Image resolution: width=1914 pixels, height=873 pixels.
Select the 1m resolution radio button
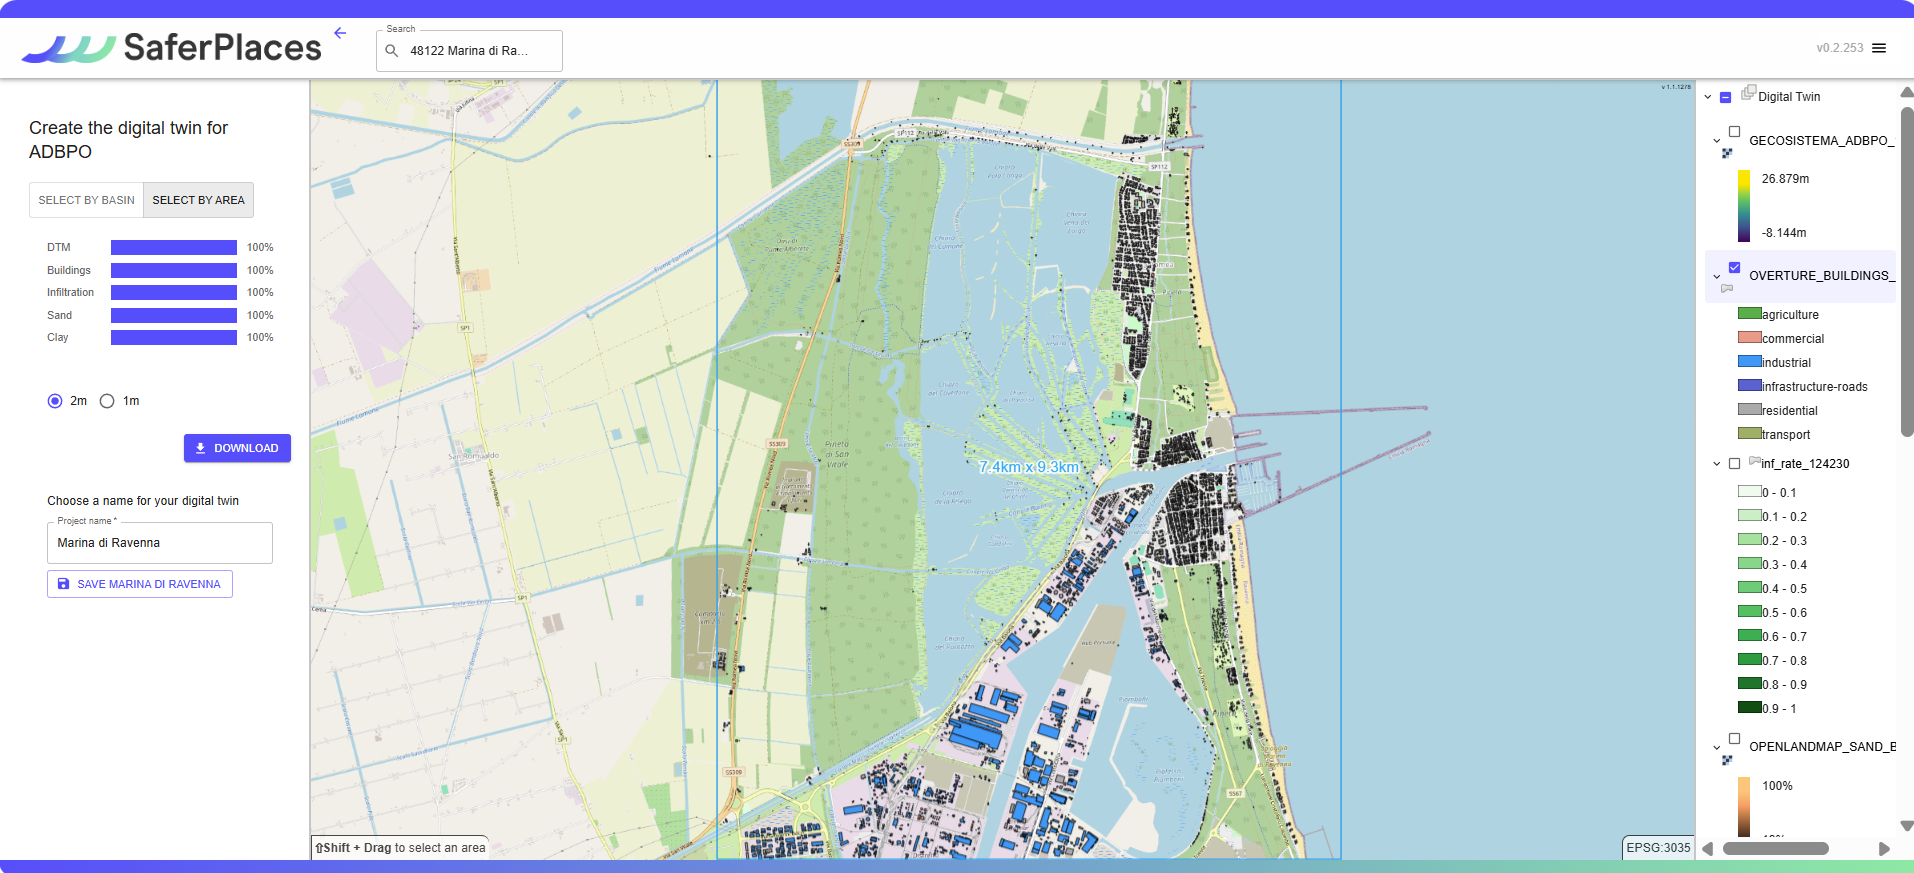[107, 401]
